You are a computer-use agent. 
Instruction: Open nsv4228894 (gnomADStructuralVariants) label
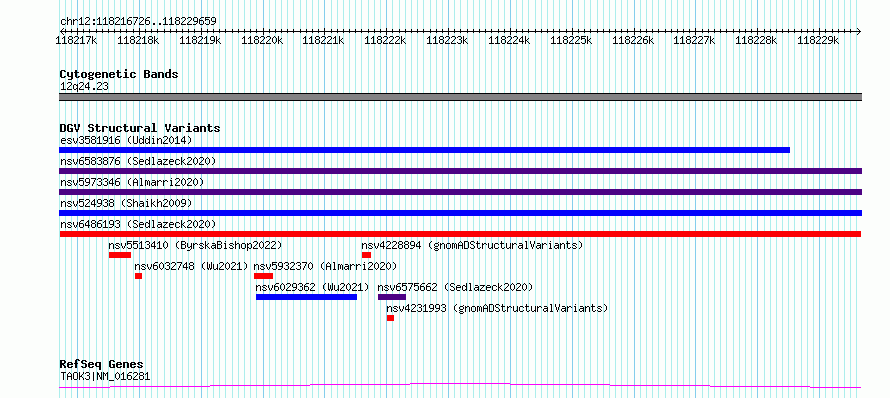tap(472, 245)
